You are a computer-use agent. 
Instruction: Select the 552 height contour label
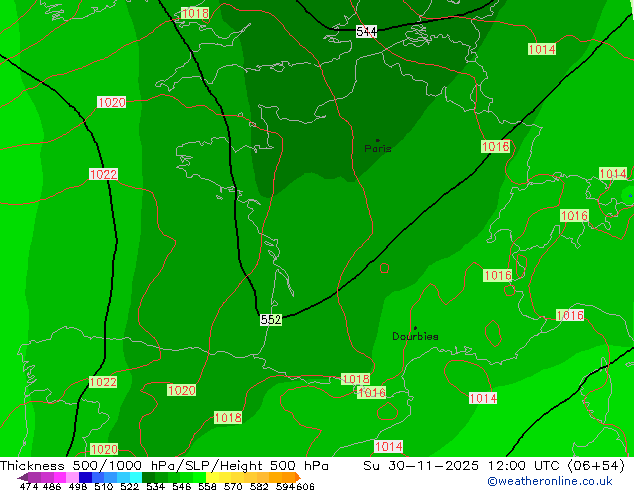tap(271, 320)
